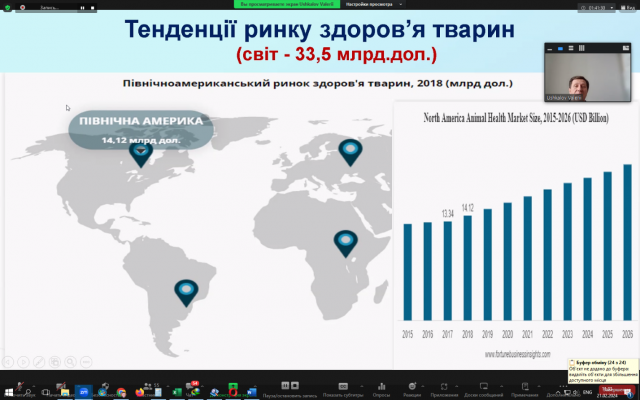Viewport: 640px width, 400px height.
Task: Click the South America map pin
Action: point(186,291)
